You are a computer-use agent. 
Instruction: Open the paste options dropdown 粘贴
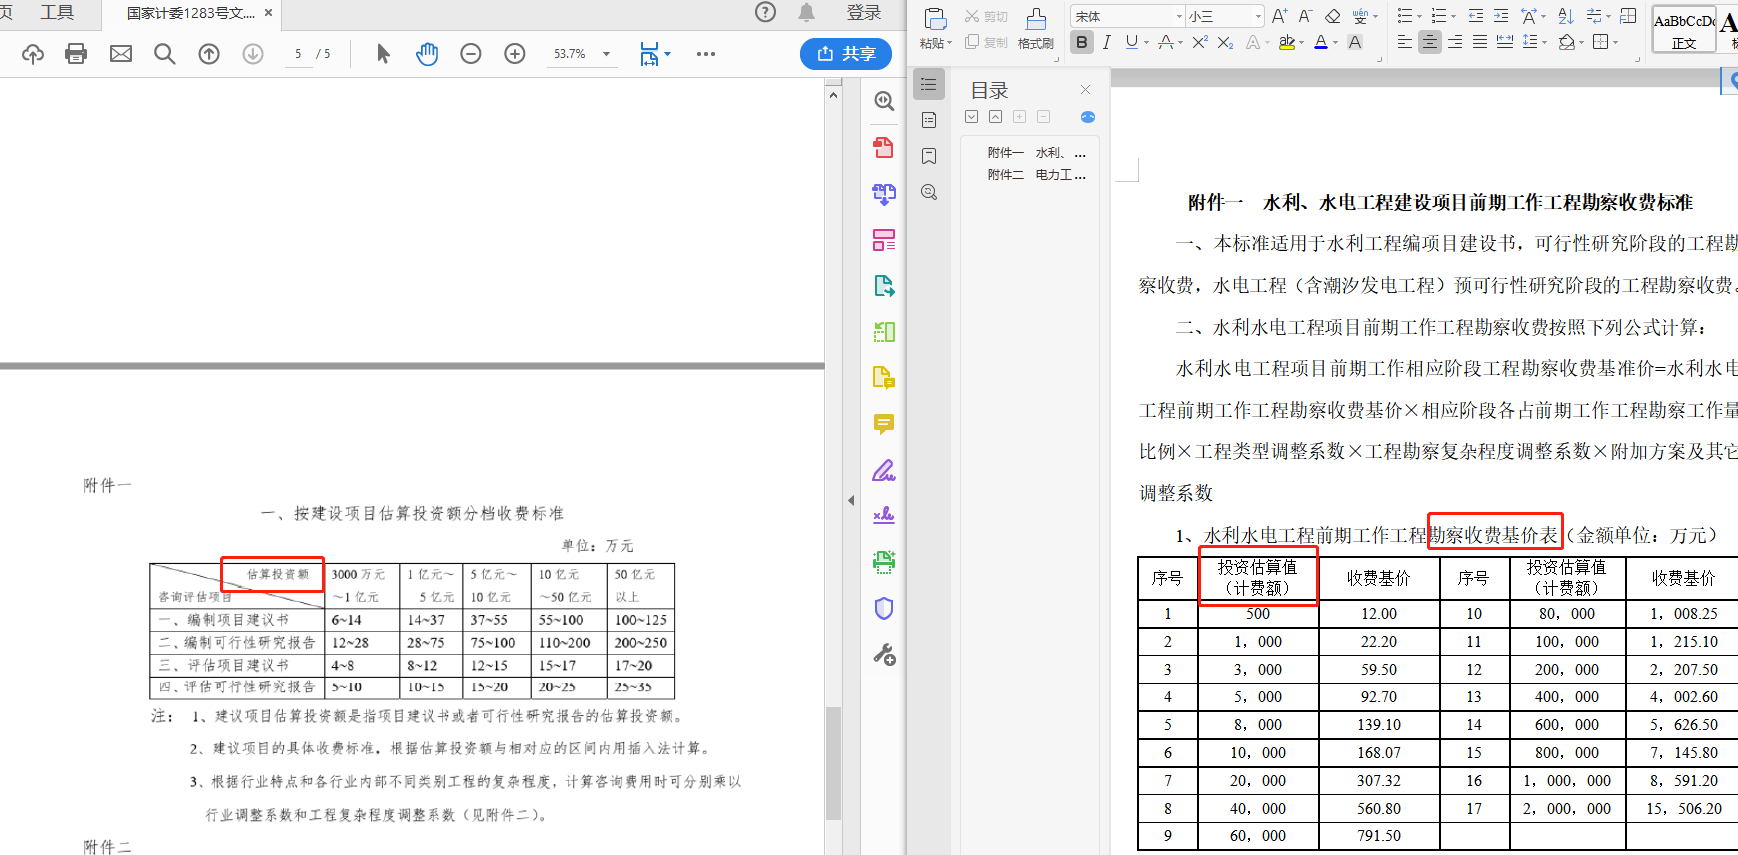(x=936, y=43)
